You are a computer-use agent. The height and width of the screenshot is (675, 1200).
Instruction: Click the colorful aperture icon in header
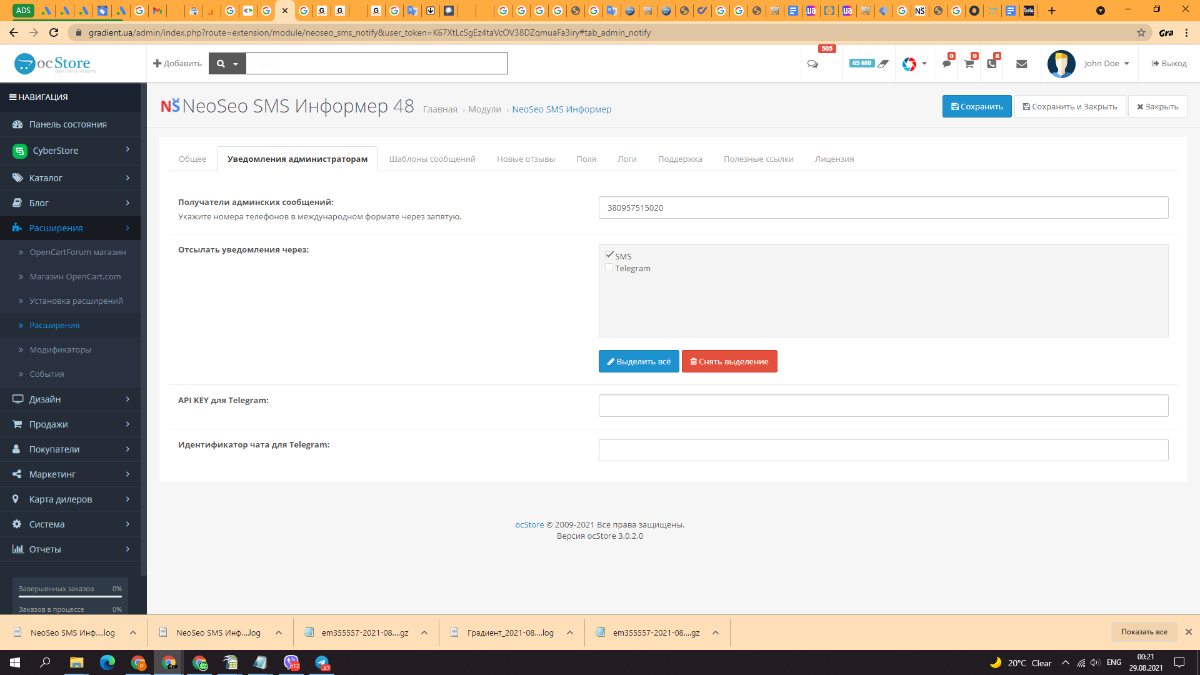click(909, 64)
